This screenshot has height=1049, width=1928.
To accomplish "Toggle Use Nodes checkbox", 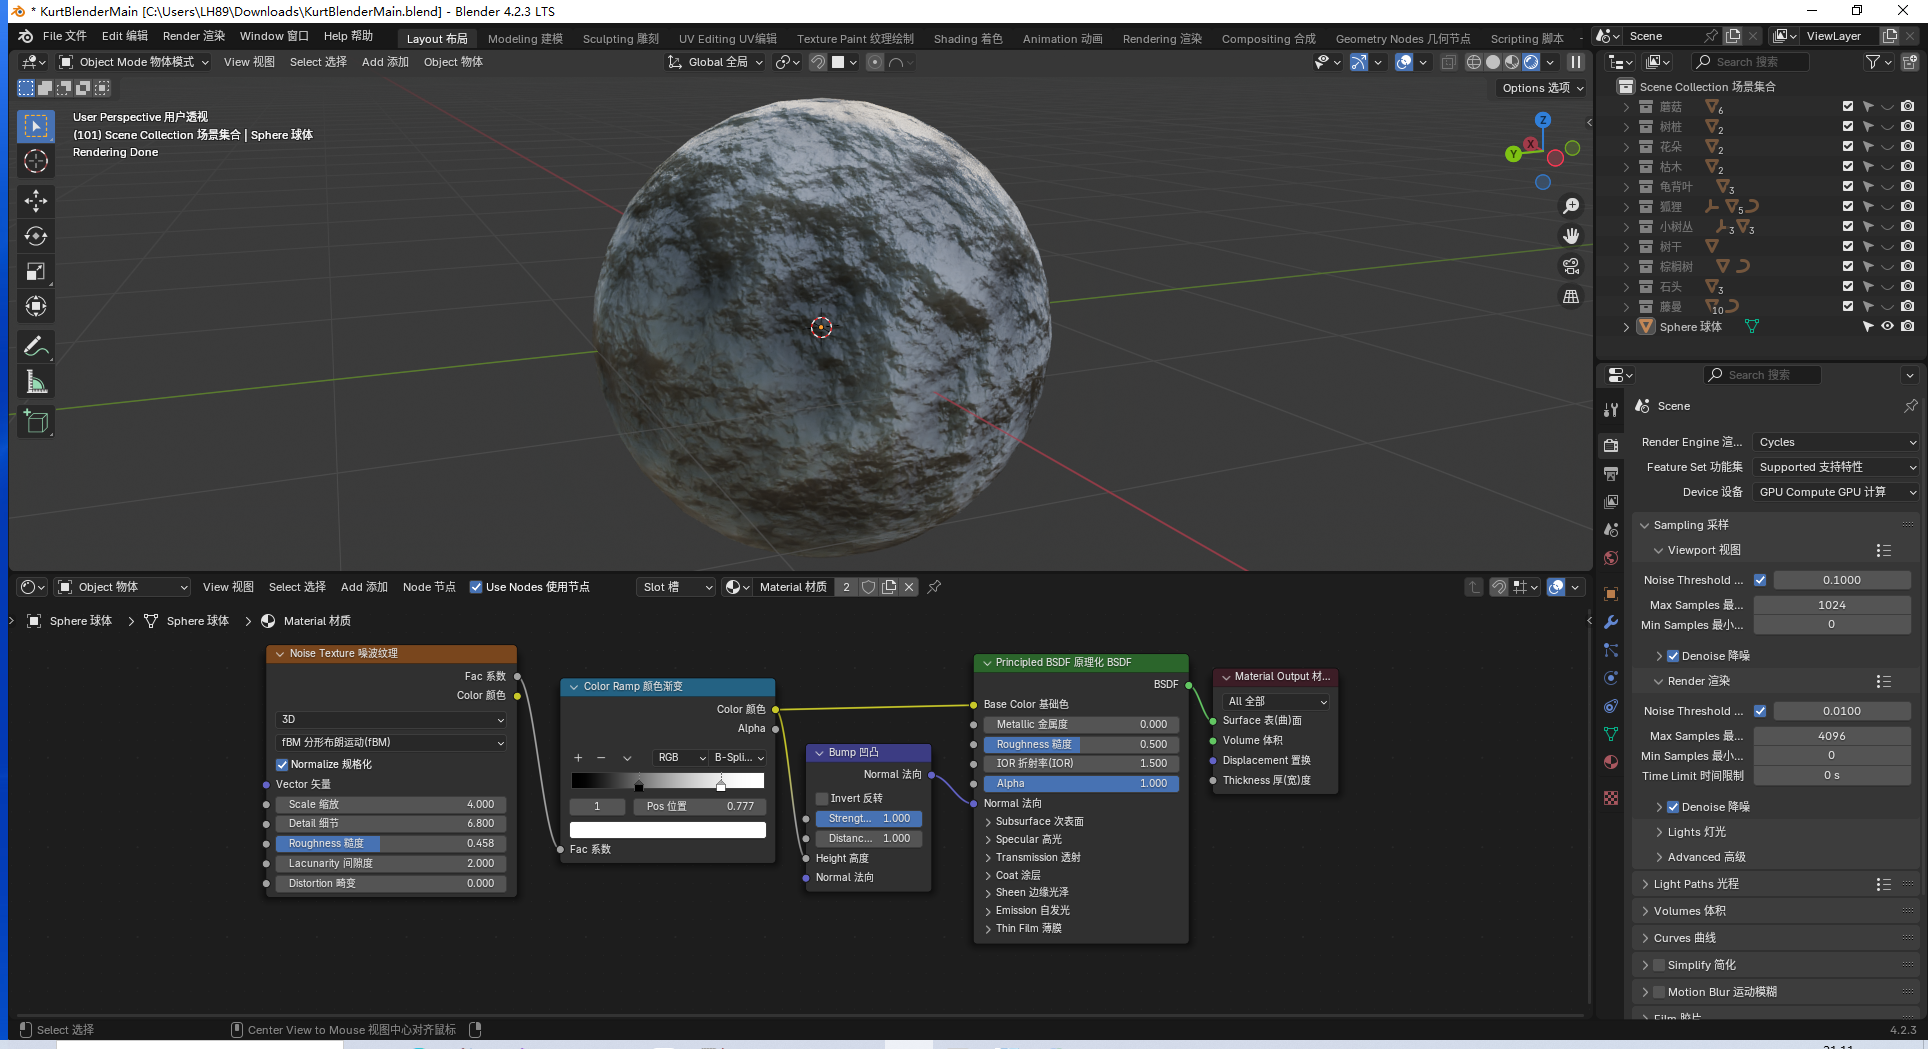I will tap(476, 587).
